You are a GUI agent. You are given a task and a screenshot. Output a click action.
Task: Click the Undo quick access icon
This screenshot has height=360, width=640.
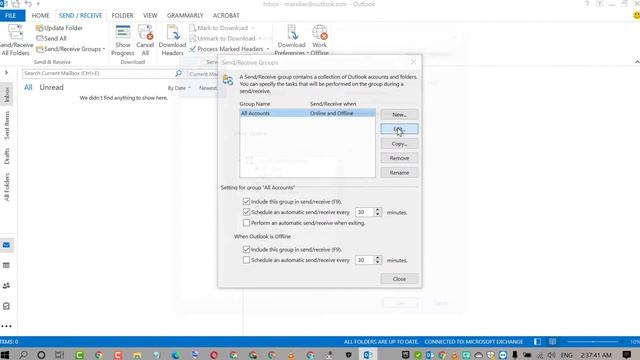pos(28,4)
